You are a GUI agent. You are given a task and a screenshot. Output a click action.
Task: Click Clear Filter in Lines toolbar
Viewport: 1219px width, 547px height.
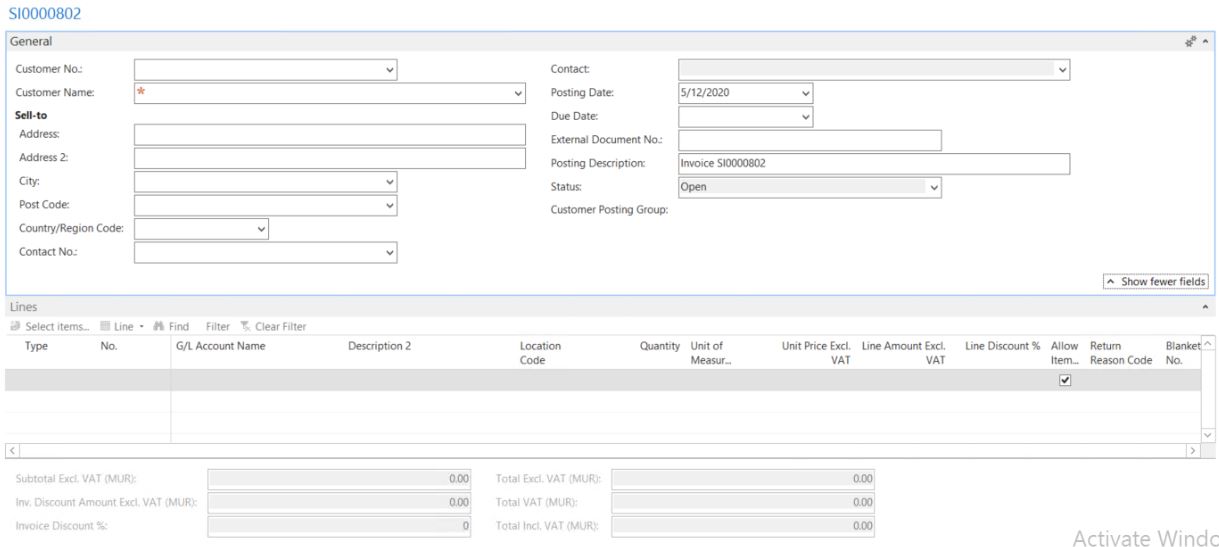(273, 326)
